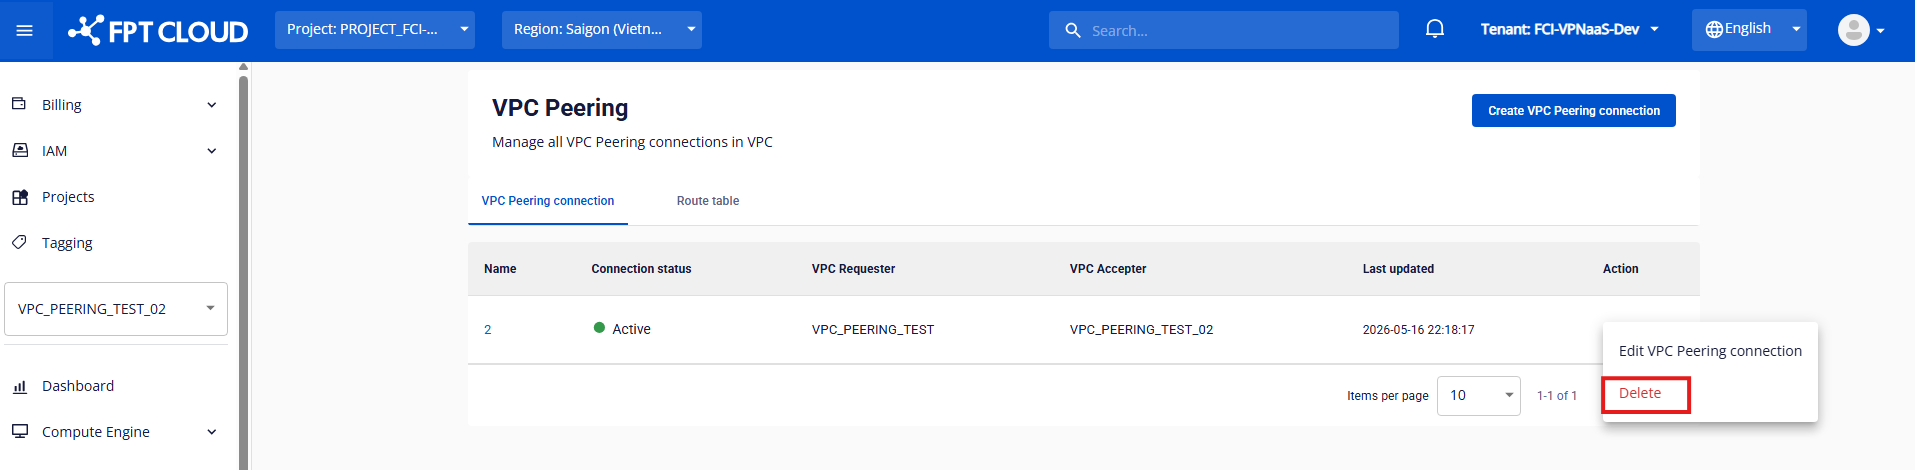Click the IAM sidebar icon
This screenshot has height=470, width=1915.
19,150
